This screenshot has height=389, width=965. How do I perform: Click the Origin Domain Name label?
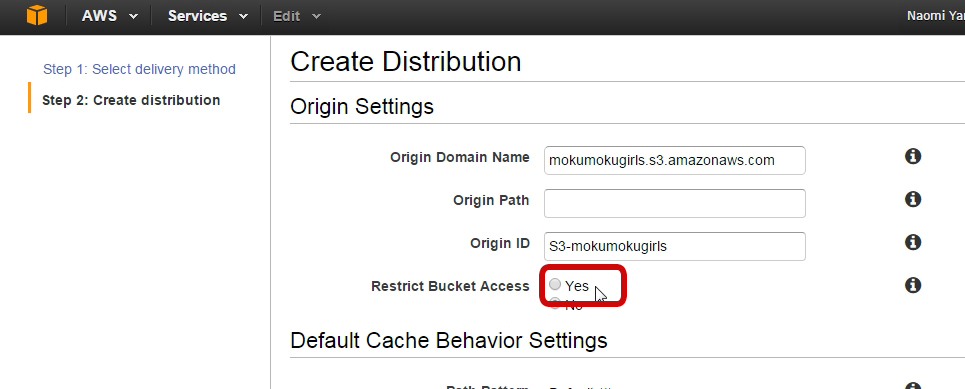[x=460, y=157]
